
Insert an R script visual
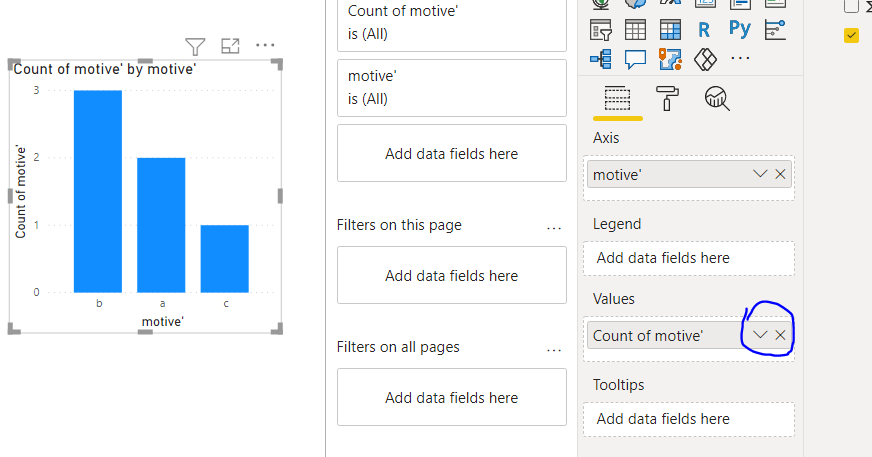click(704, 29)
